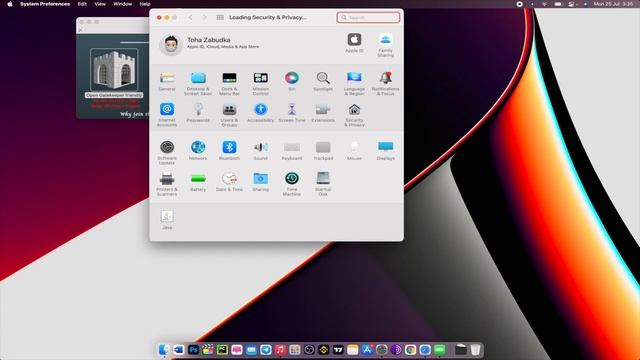
Task: Focus the System Preferences search field
Action: click(368, 18)
